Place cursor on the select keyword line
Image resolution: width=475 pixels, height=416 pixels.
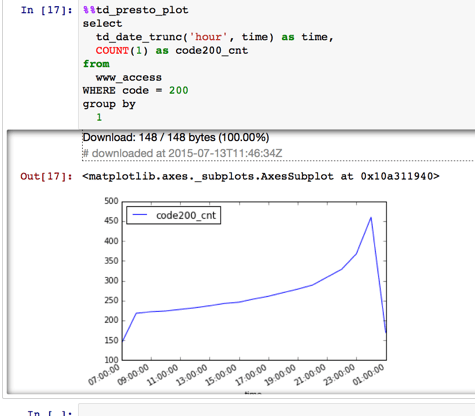pyautogui.click(x=102, y=24)
